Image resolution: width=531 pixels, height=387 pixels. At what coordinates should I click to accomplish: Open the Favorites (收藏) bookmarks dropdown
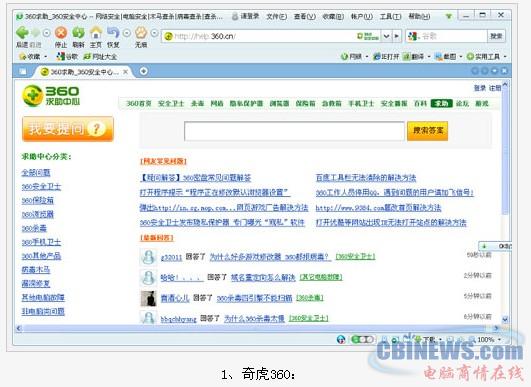click(x=33, y=57)
